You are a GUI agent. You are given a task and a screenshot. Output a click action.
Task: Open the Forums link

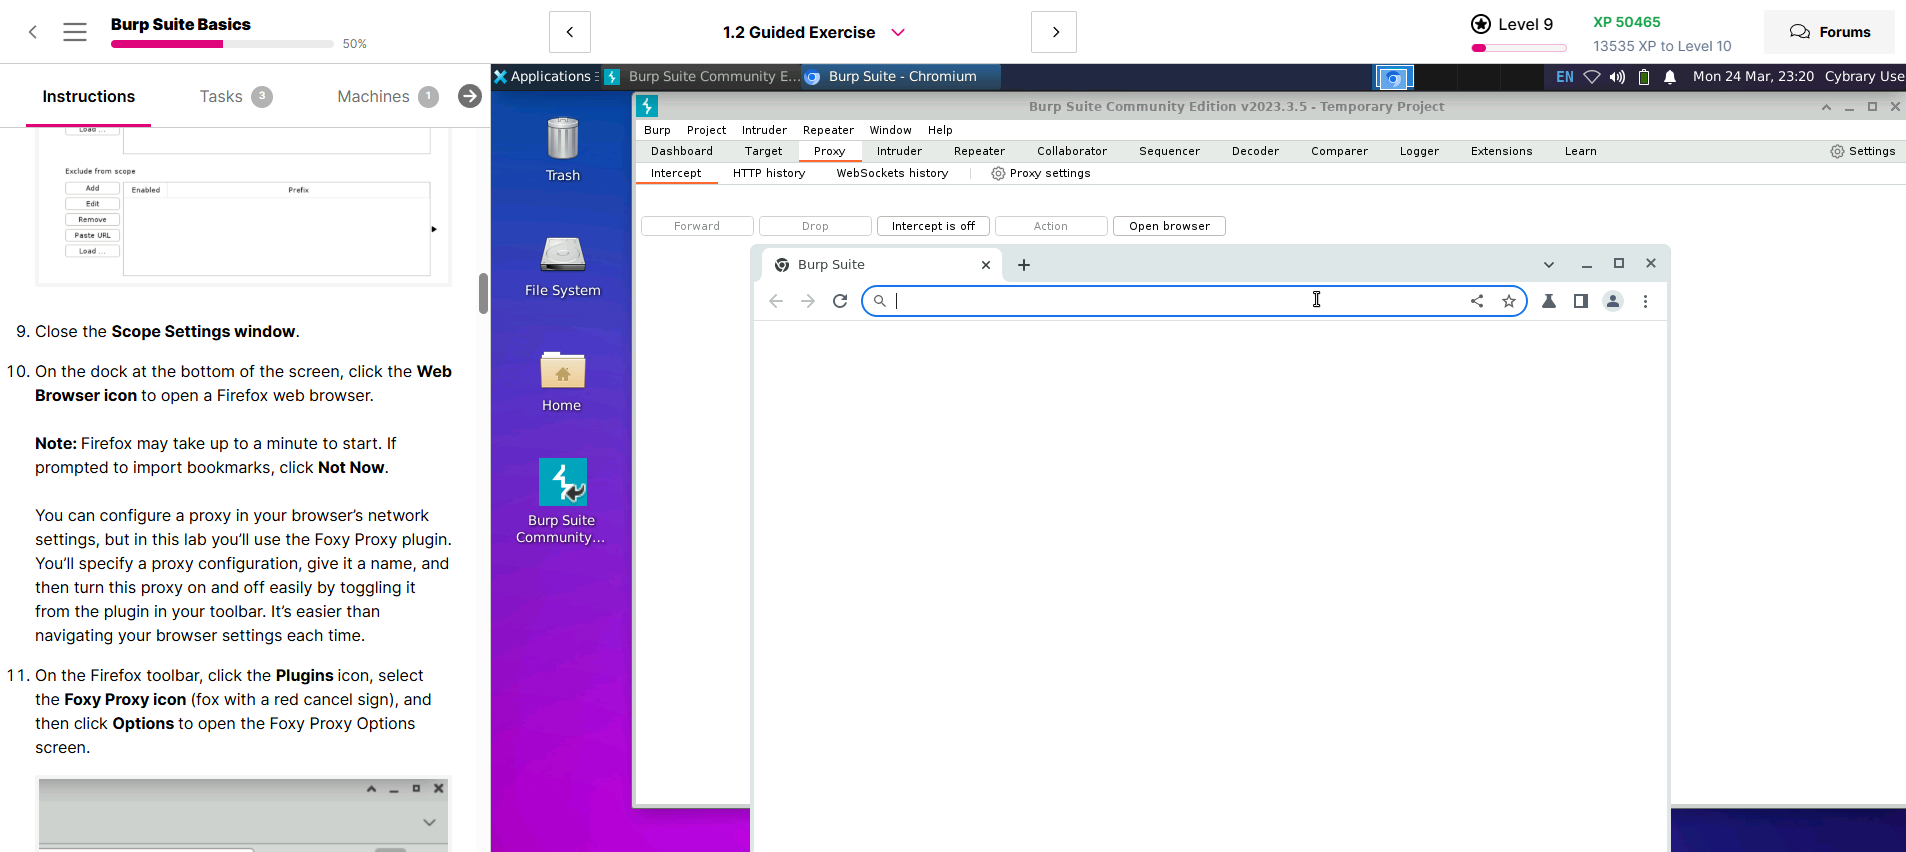click(x=1829, y=32)
